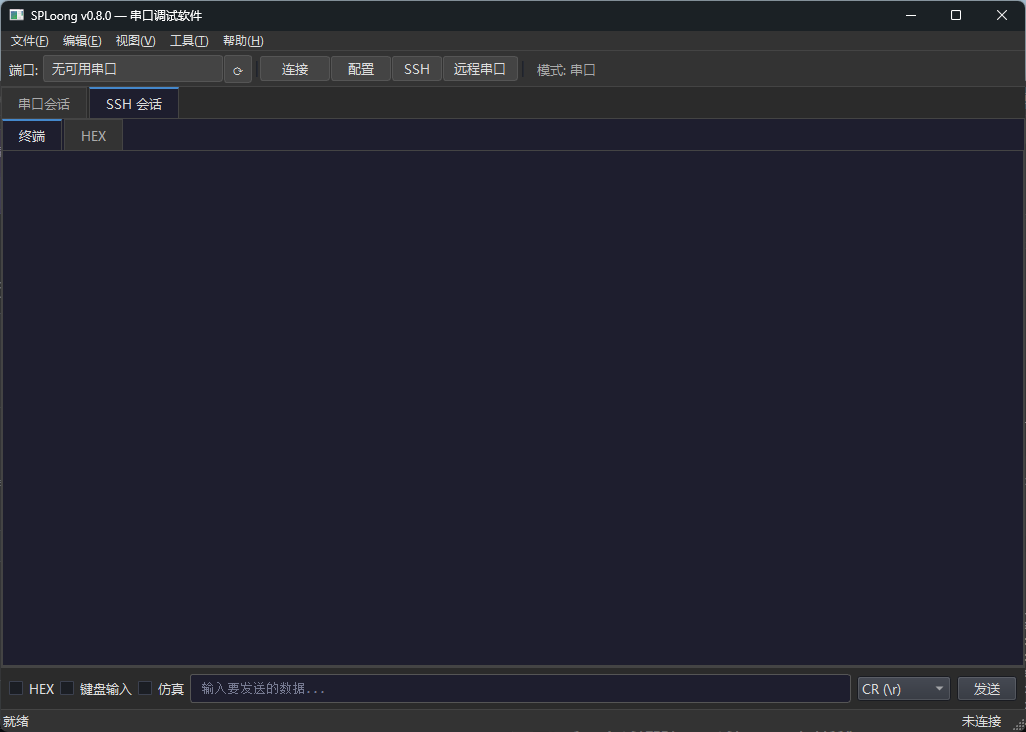Switch to the HEX view tab
The image size is (1026, 732).
click(94, 136)
